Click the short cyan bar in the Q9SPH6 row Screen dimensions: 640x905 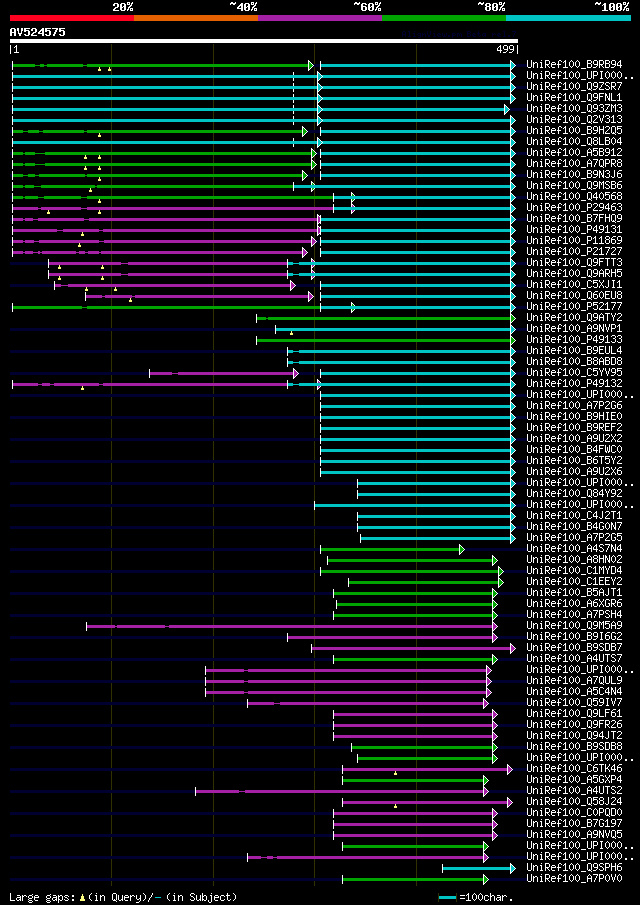click(x=479, y=868)
